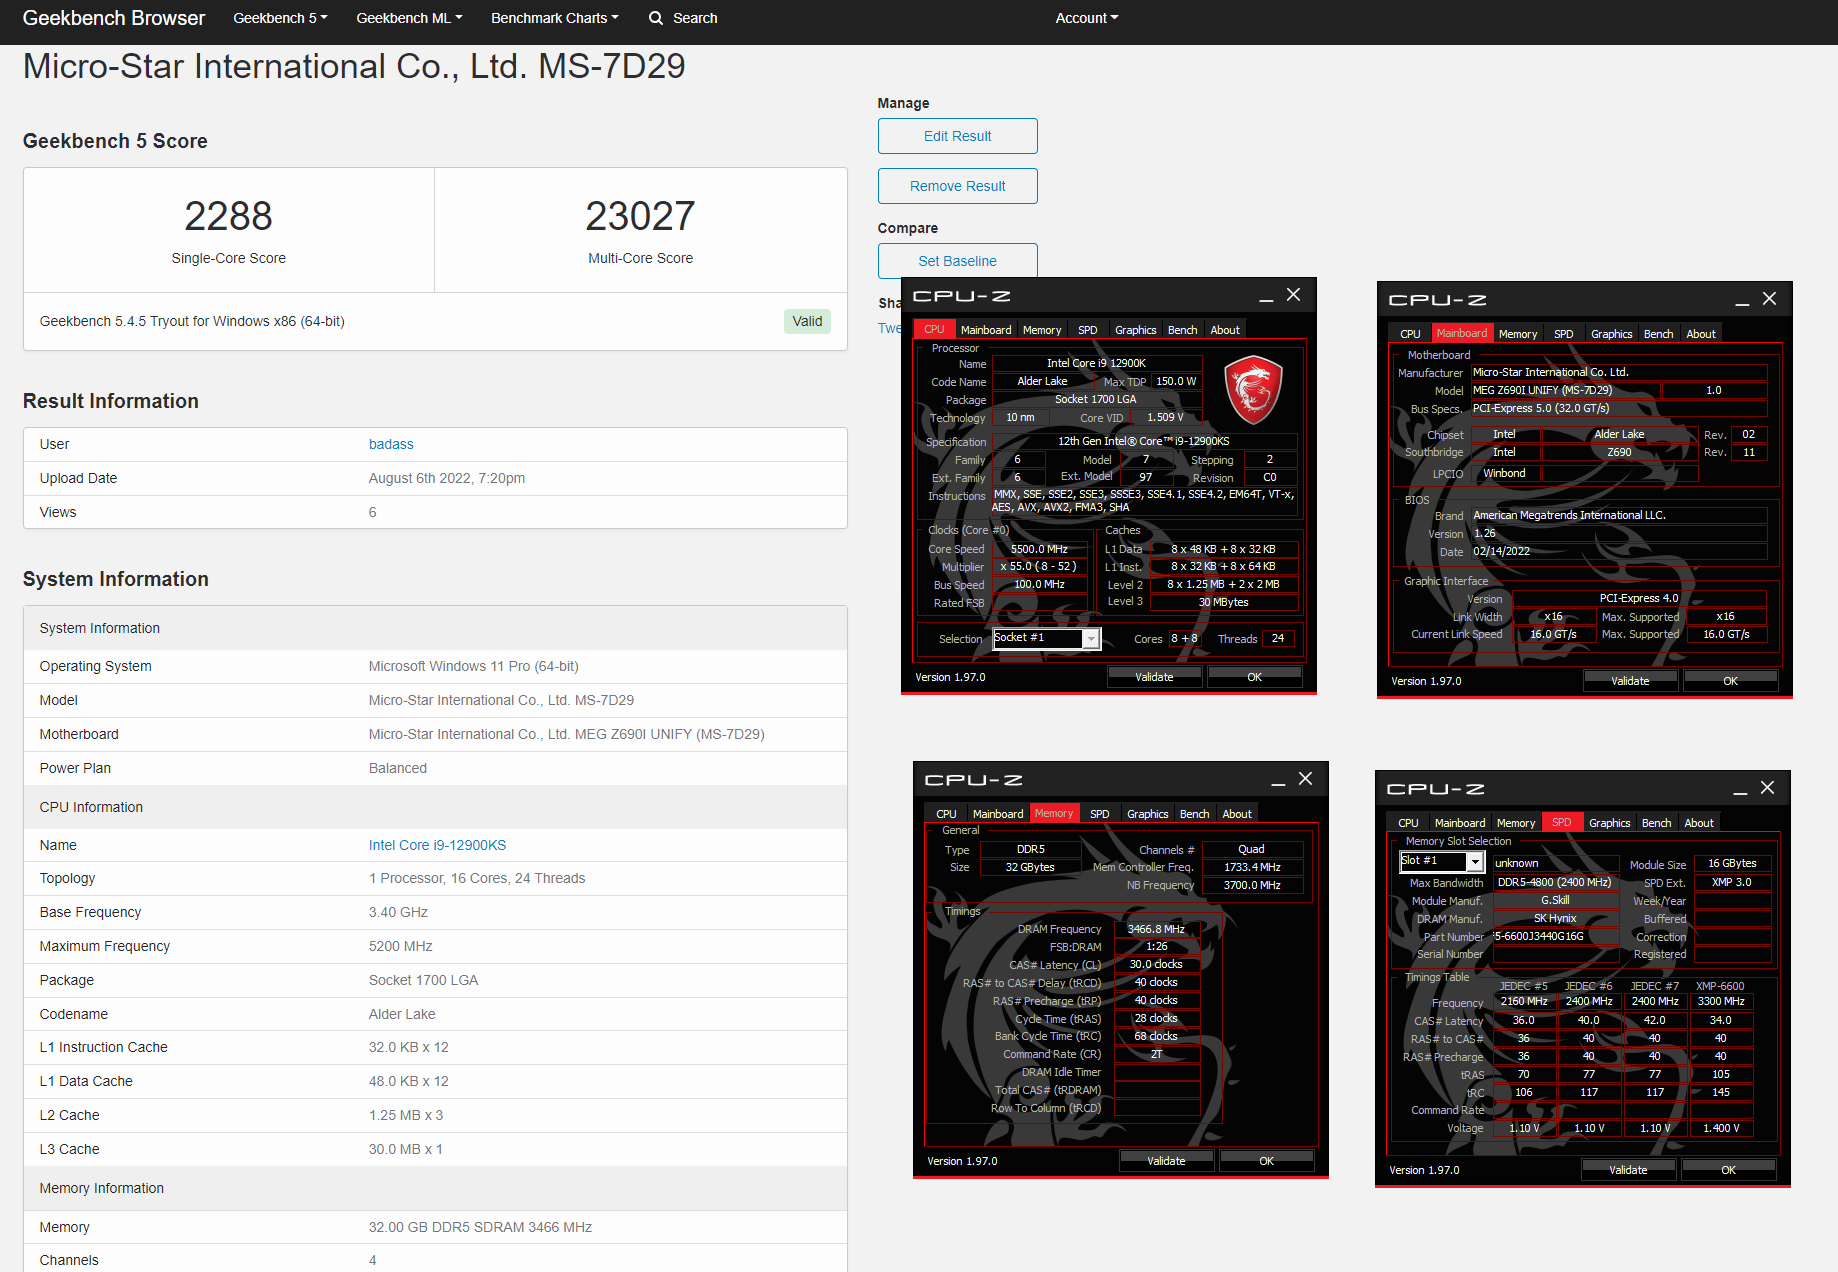Image resolution: width=1838 pixels, height=1272 pixels.
Task: Click the Search link in navbar
Action: click(695, 18)
